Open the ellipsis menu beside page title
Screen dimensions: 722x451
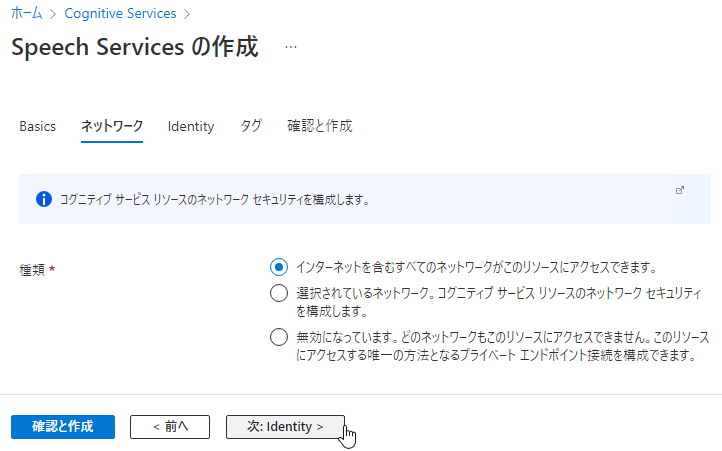(291, 47)
